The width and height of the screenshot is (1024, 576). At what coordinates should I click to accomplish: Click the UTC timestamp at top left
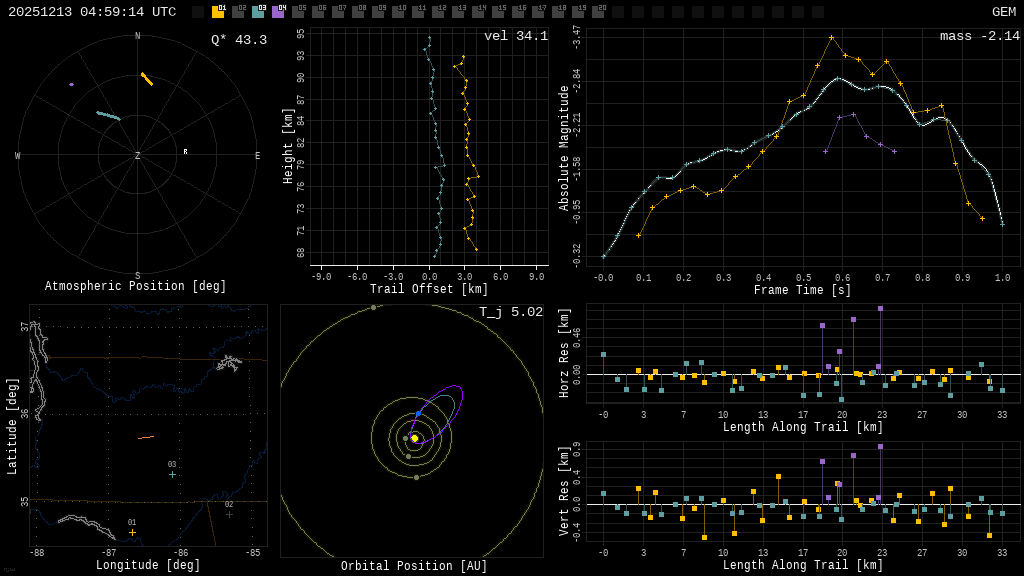pos(92,12)
